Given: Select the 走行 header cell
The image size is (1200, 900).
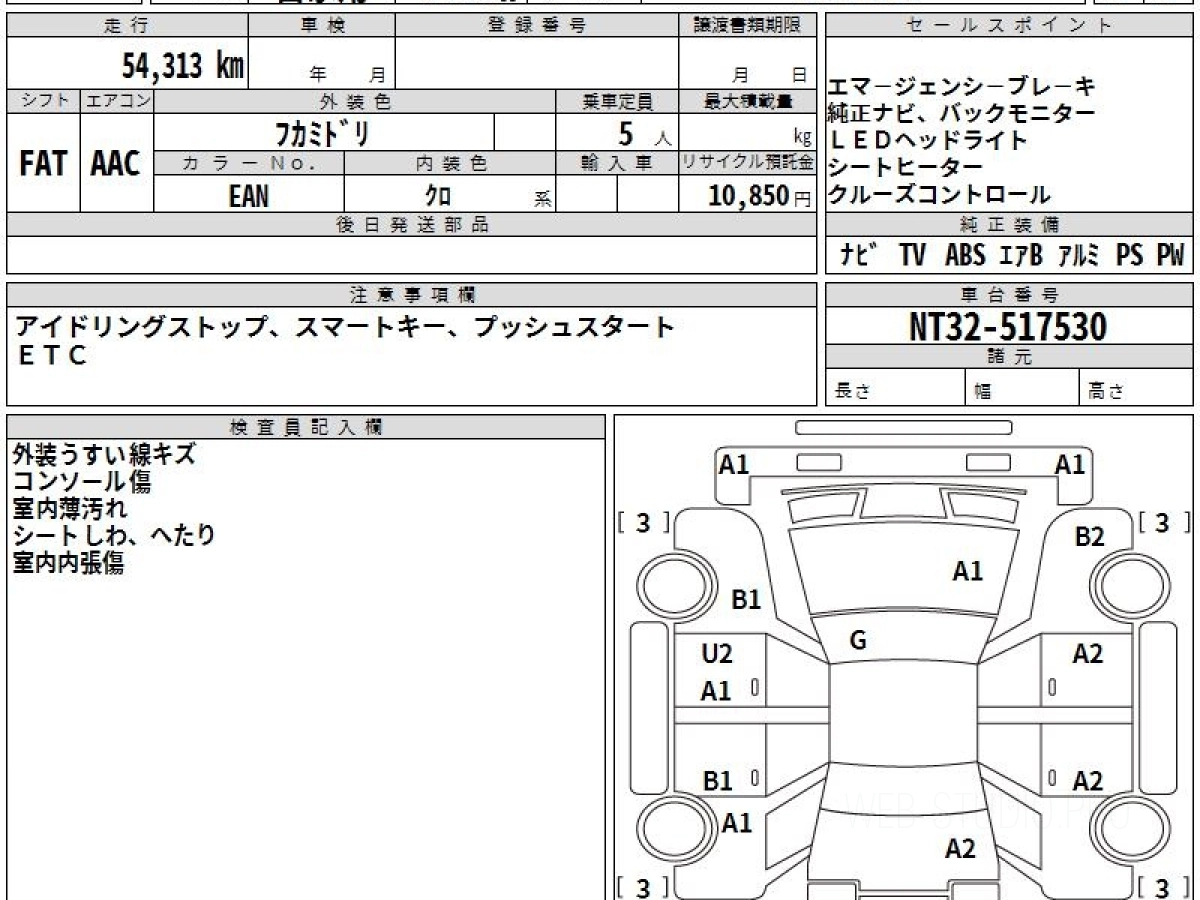Looking at the screenshot, I should click(127, 26).
